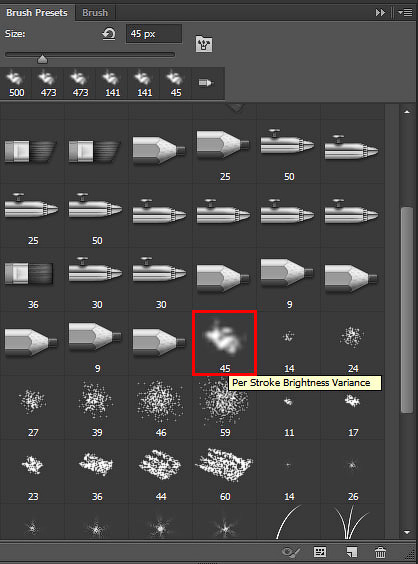418x564 pixels.
Task: Select the single grass blade brush
Action: click(289, 522)
